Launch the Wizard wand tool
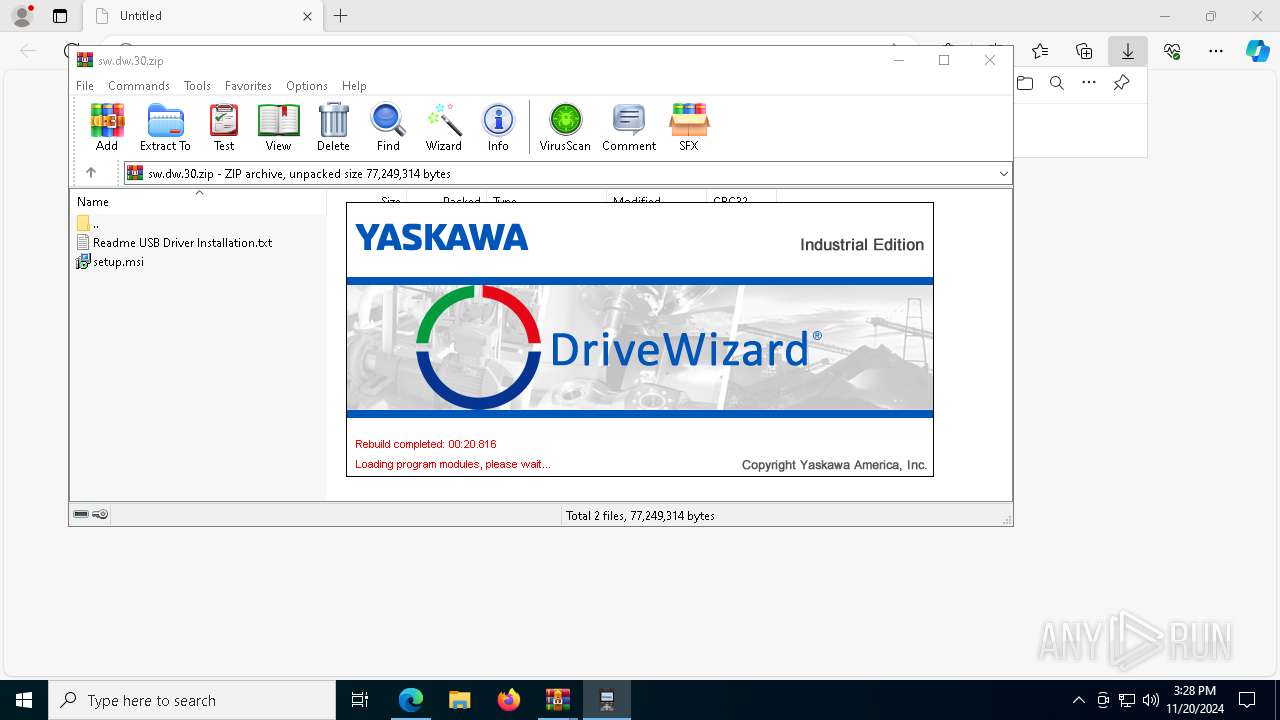 coord(444,127)
